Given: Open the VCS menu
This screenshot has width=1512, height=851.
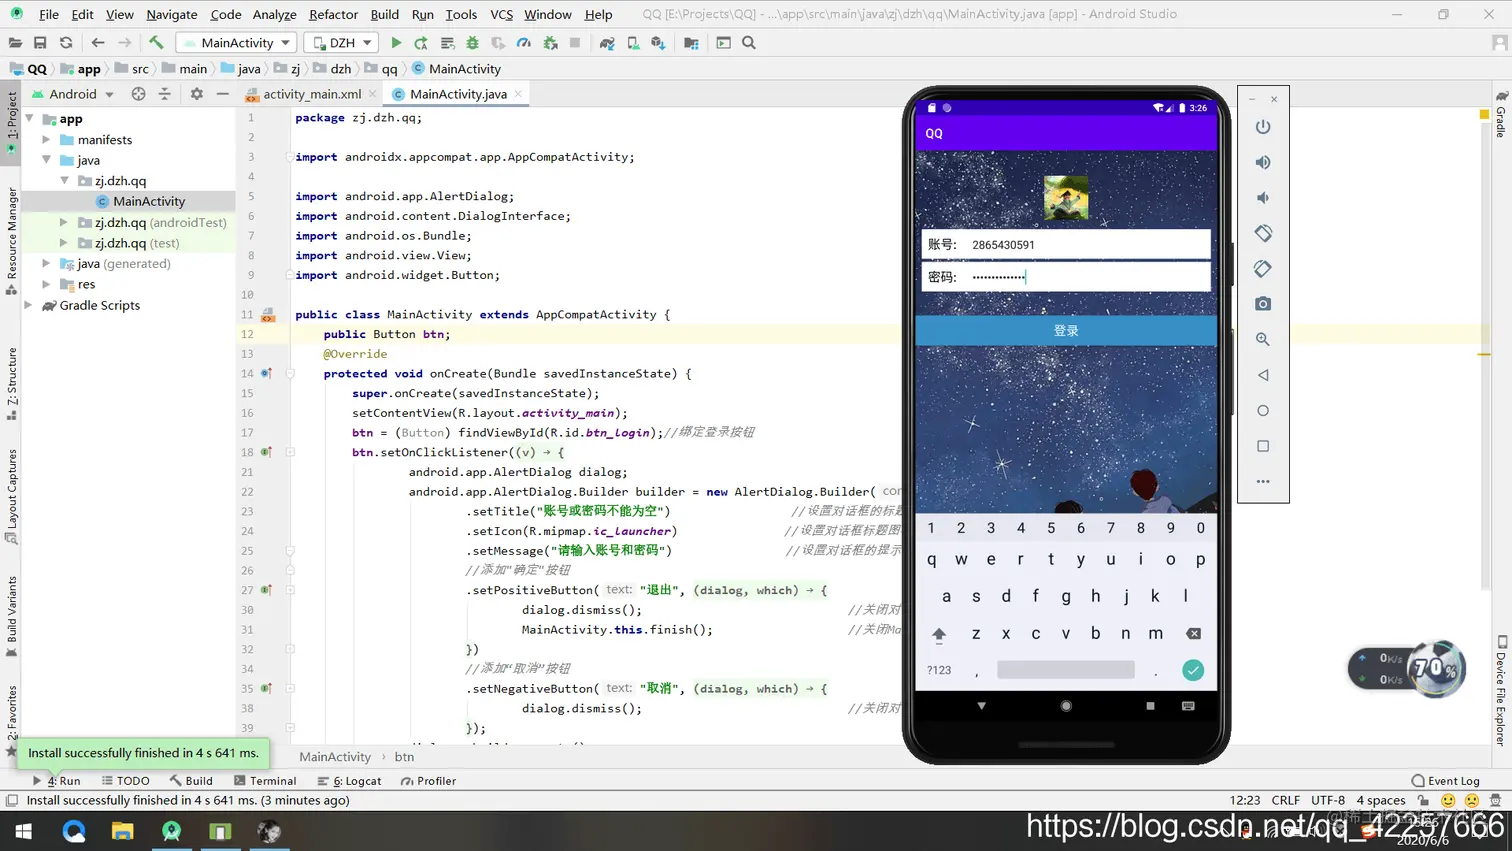Looking at the screenshot, I should coord(501,14).
